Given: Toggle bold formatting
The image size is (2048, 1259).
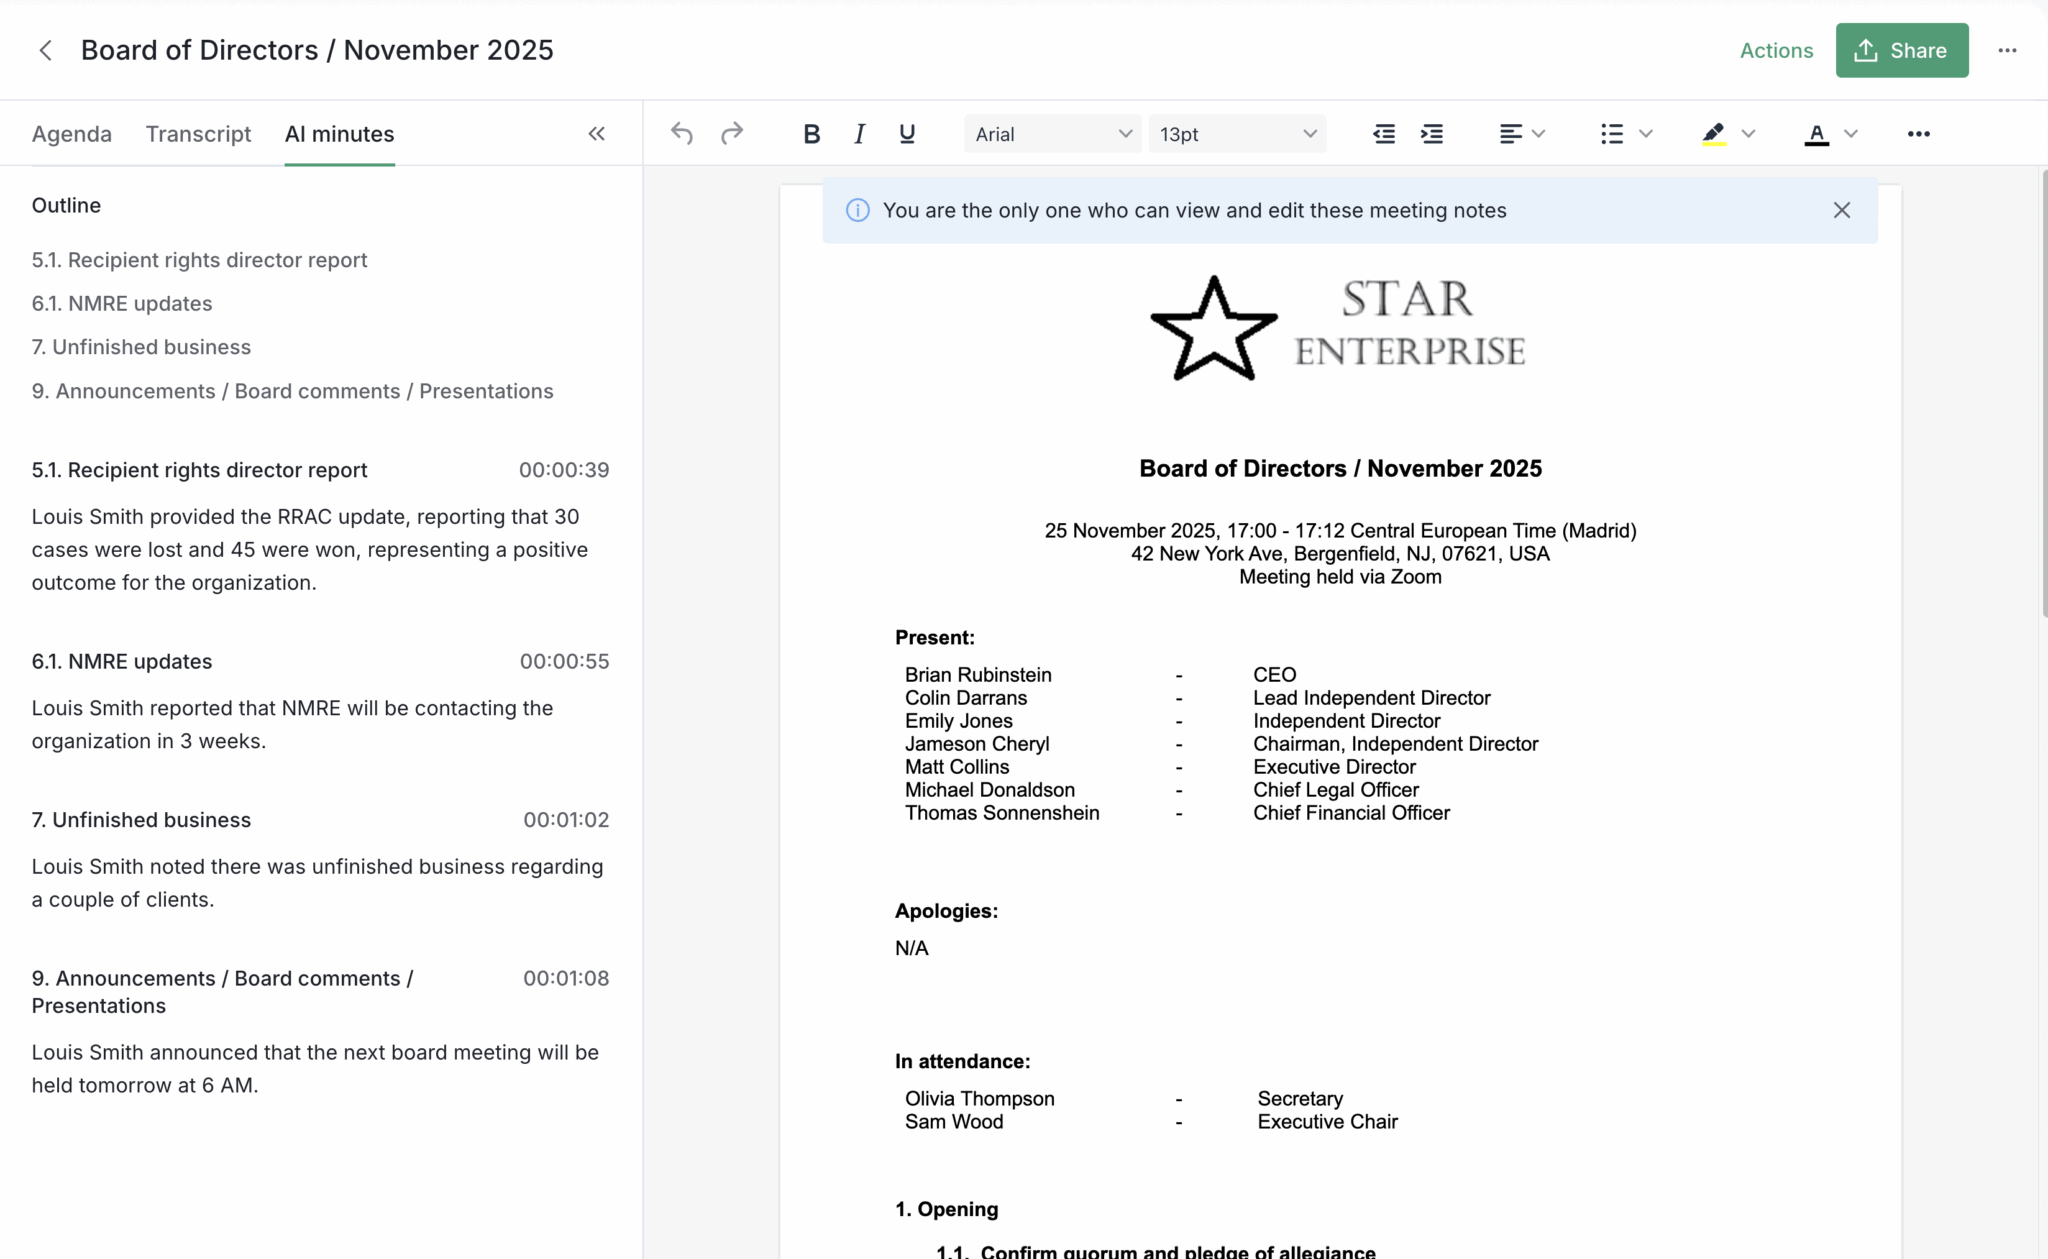Looking at the screenshot, I should coord(811,134).
